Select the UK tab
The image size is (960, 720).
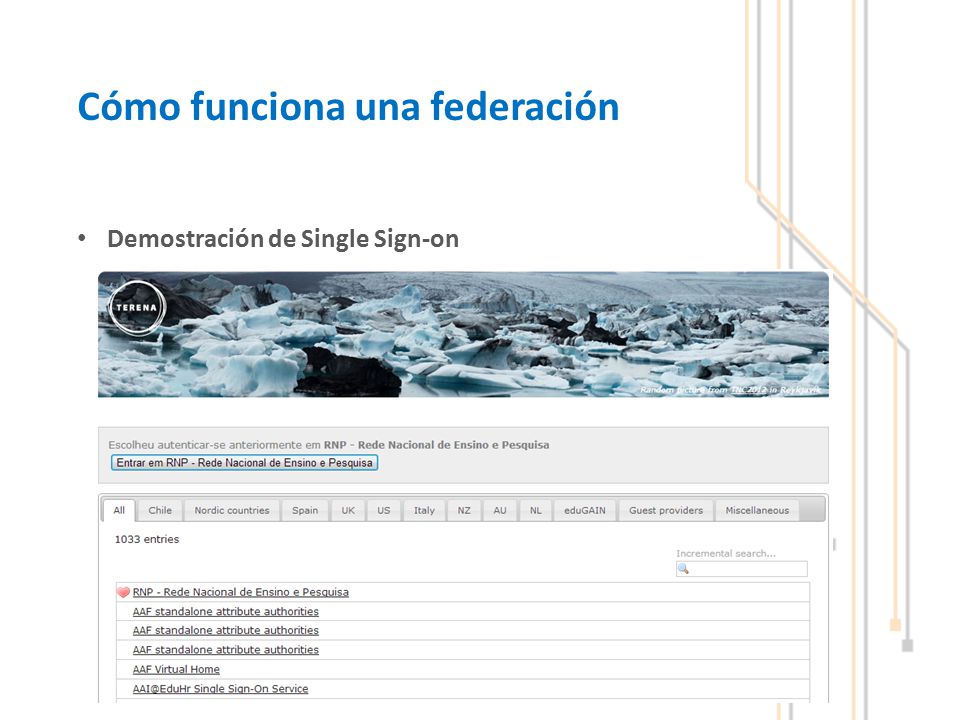[x=348, y=510]
